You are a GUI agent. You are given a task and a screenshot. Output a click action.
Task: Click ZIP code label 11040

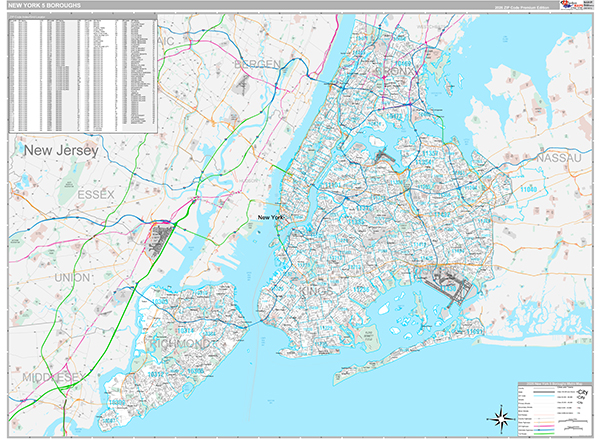coord(529,189)
